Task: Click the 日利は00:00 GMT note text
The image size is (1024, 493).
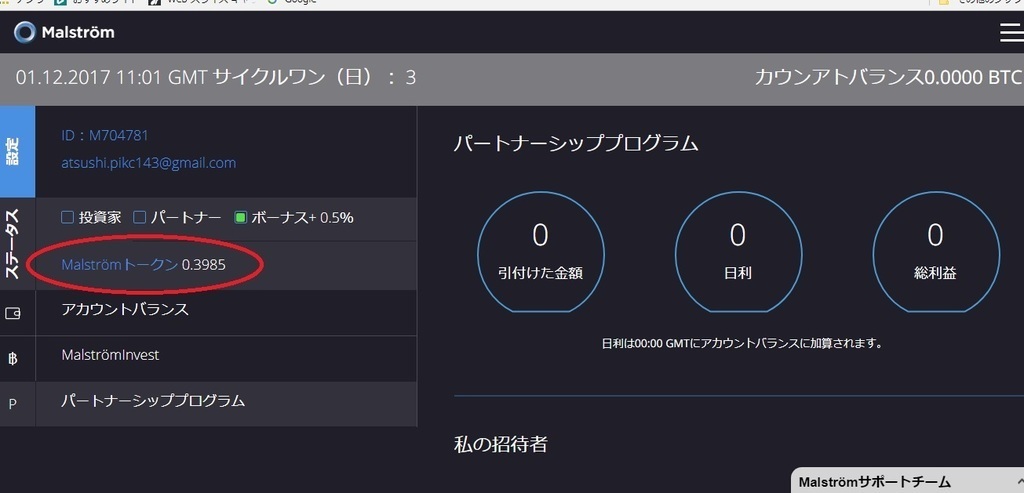Action: (742, 343)
